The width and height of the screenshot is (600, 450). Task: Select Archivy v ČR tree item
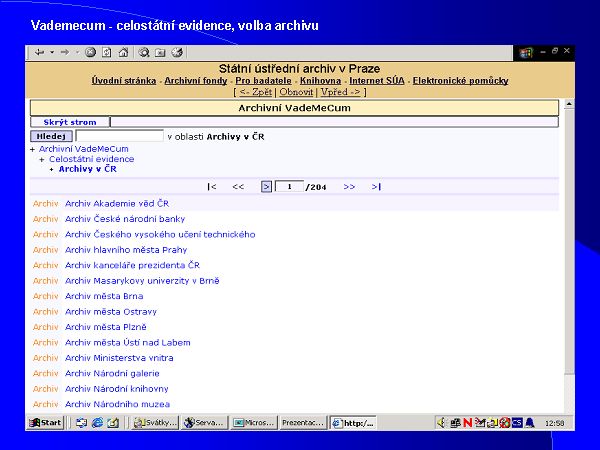[88, 169]
